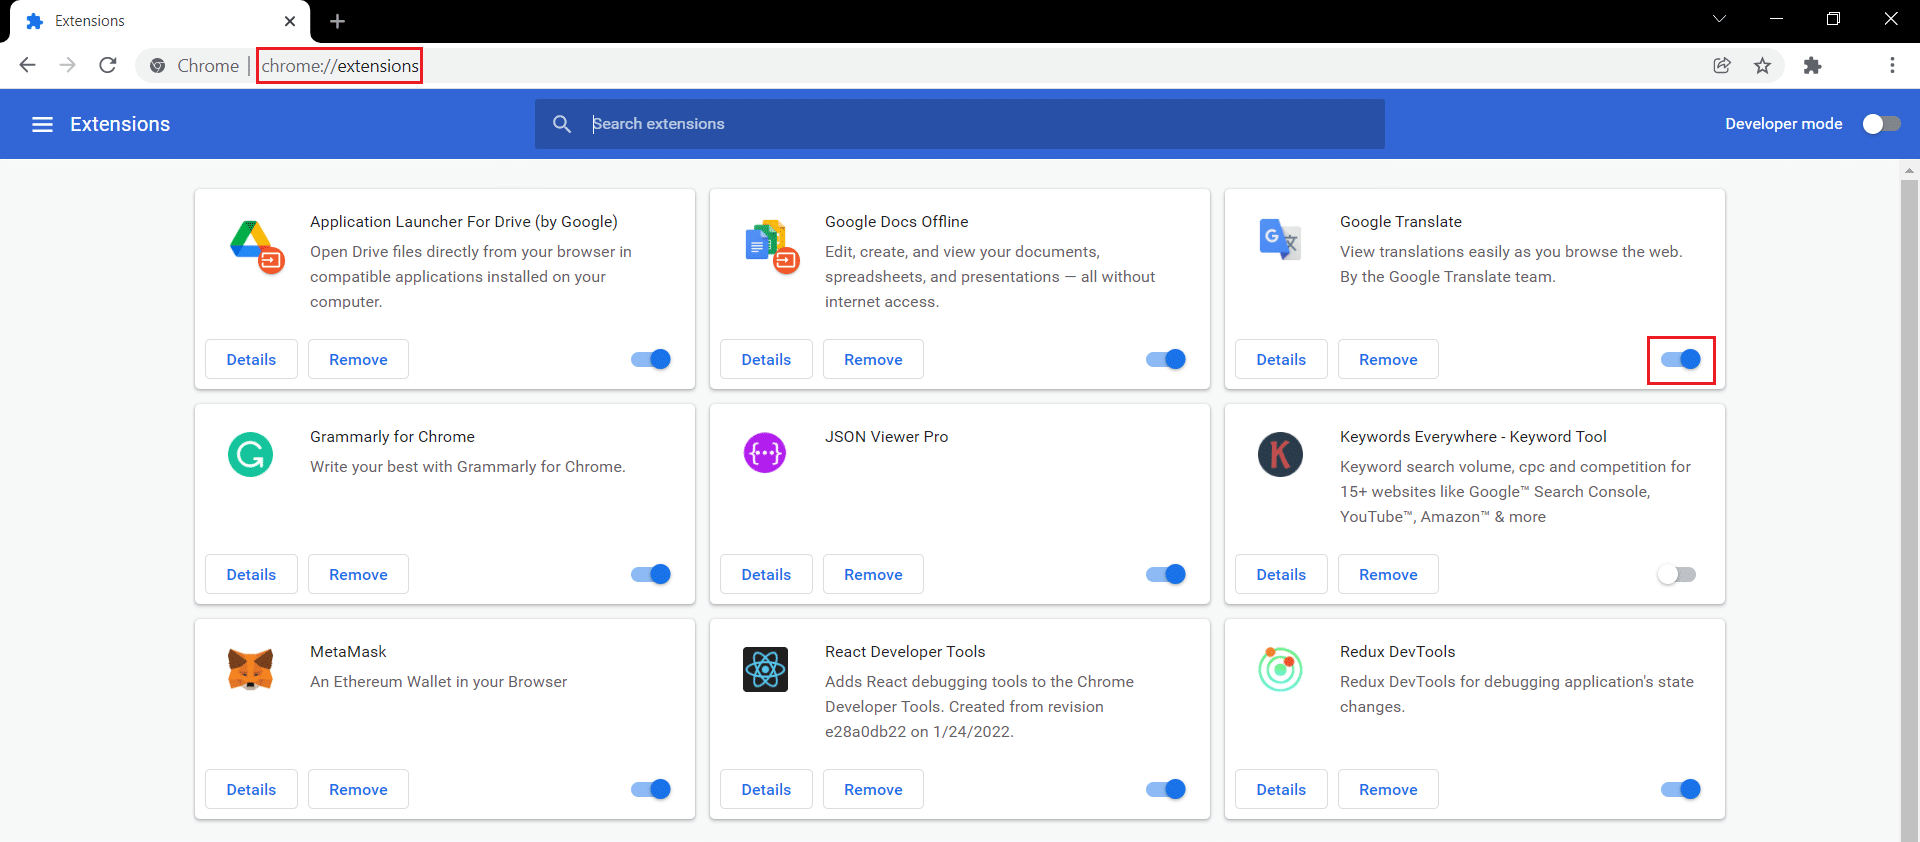
Task: Remove Google Docs Offline extension
Action: [x=873, y=359]
